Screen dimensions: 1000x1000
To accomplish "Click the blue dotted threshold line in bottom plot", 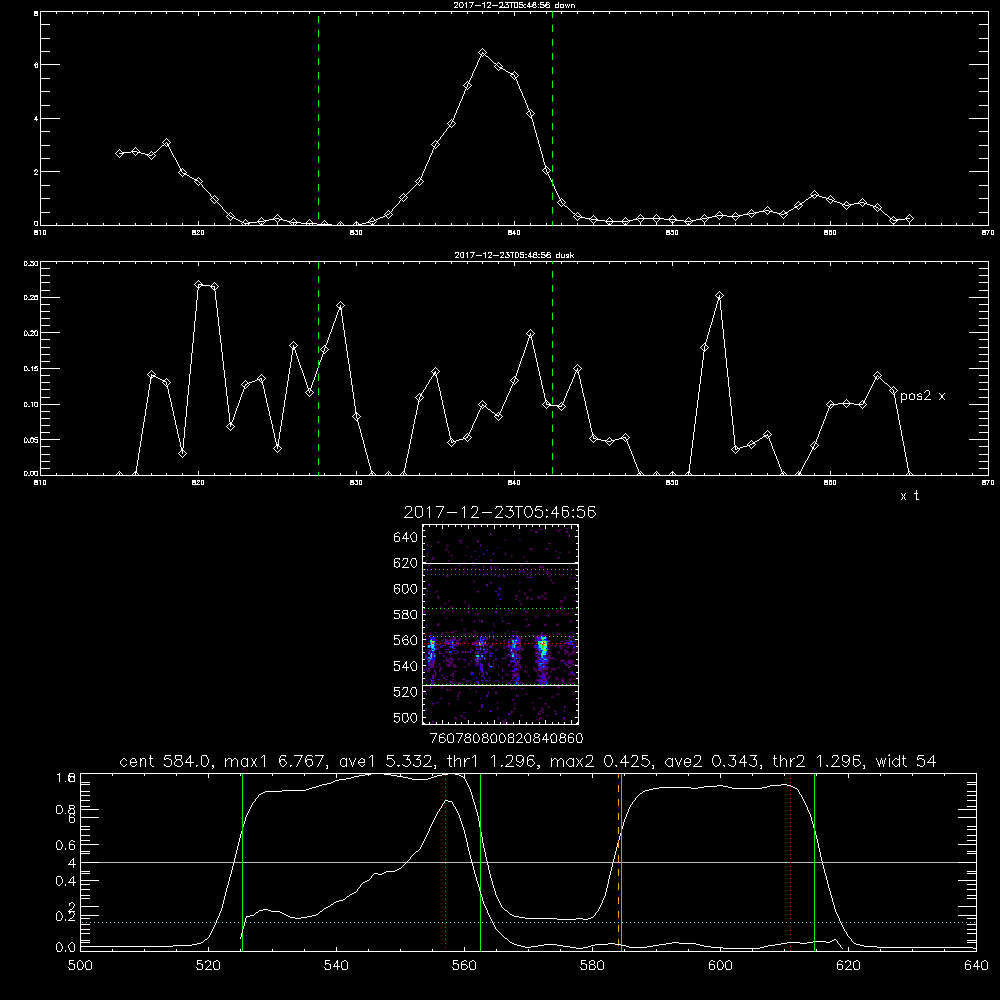I will point(528,922).
